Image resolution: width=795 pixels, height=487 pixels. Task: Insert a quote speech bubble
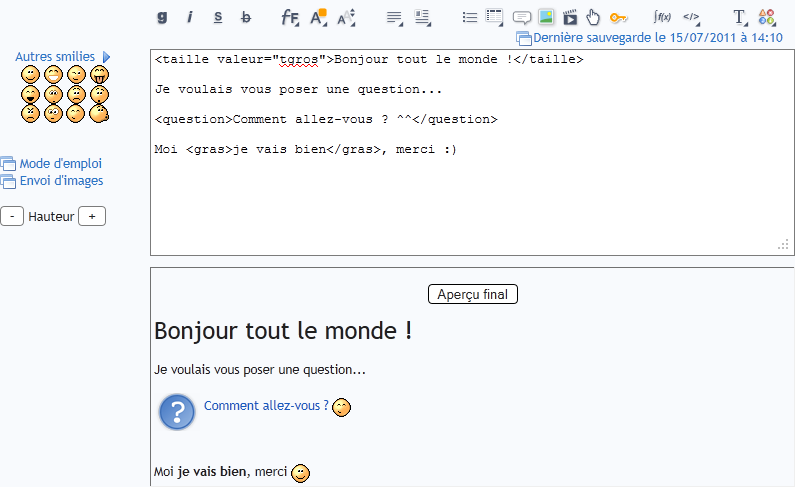[x=522, y=18]
